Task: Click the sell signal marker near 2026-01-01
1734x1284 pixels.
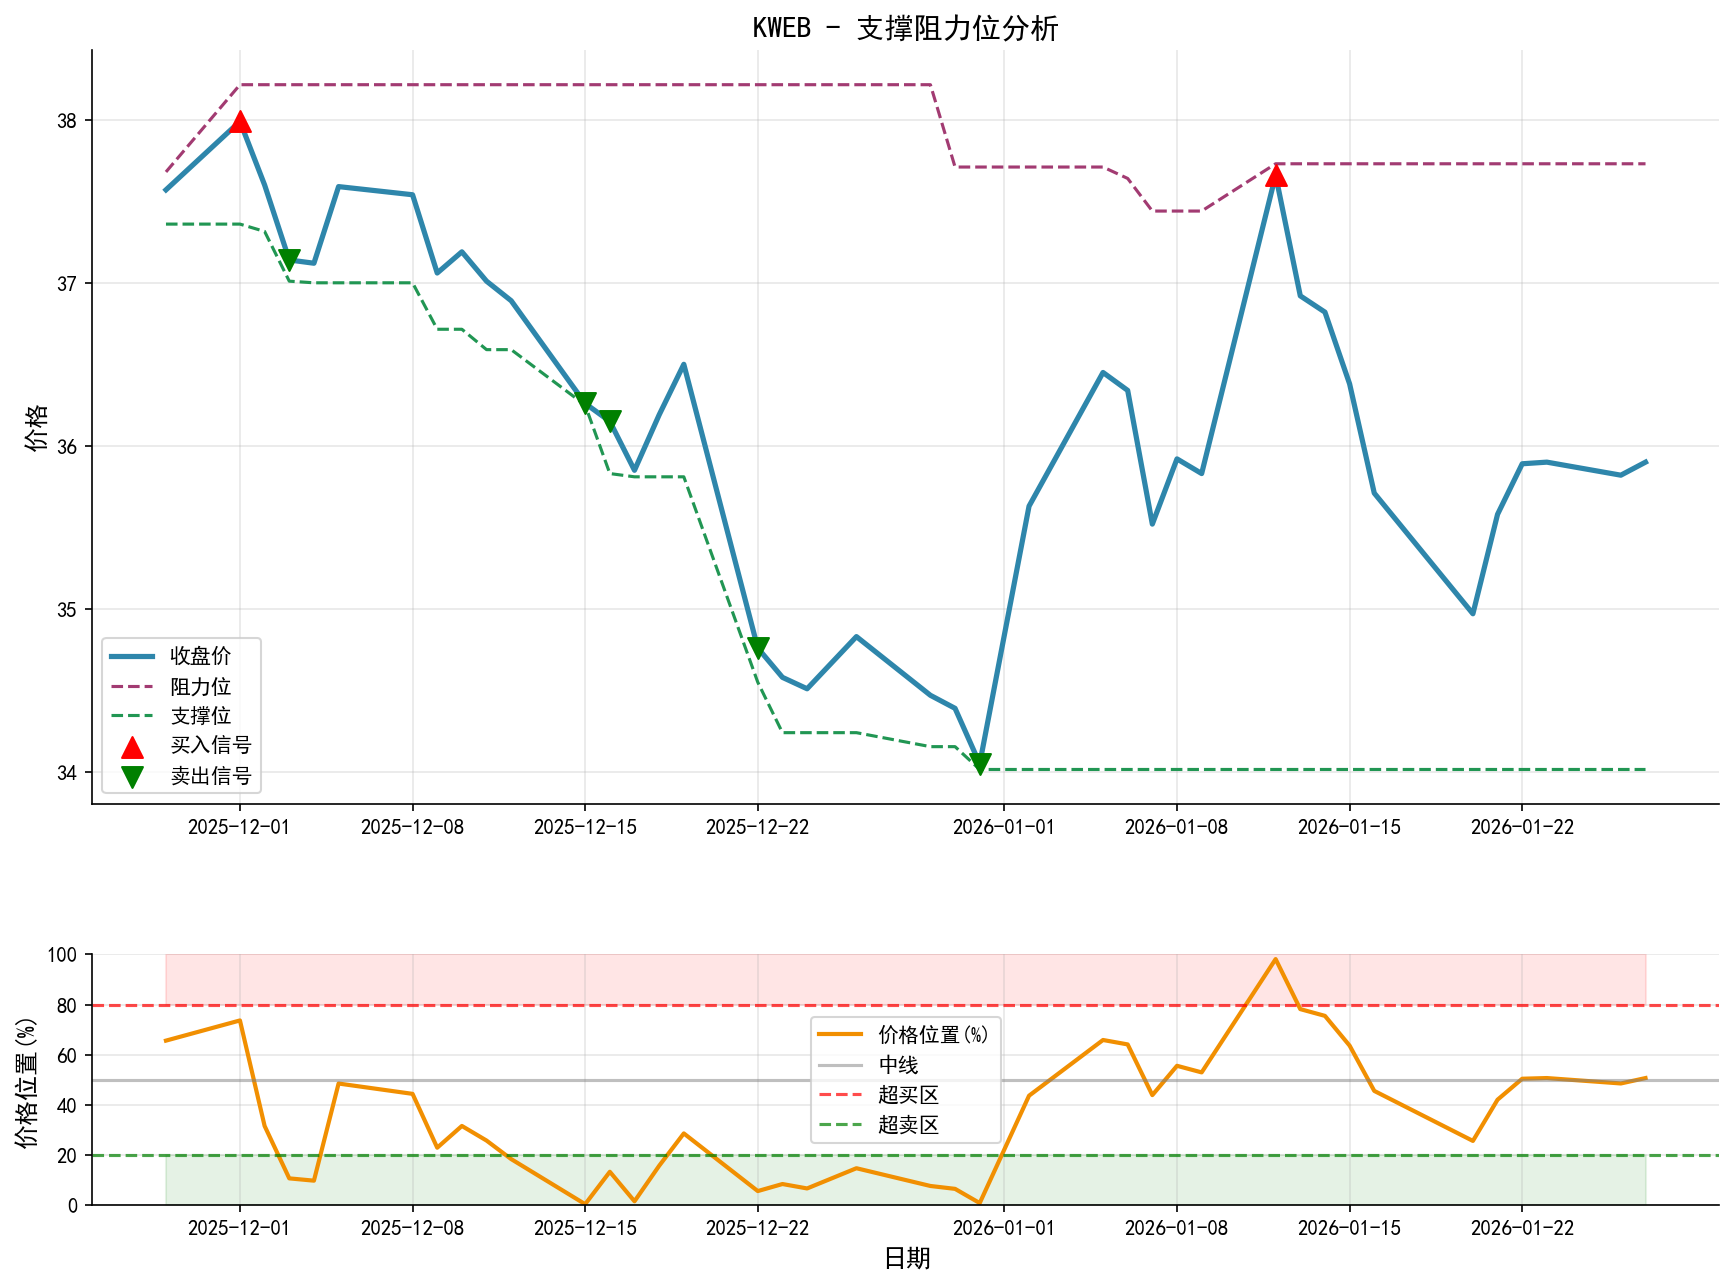Action: (x=980, y=764)
